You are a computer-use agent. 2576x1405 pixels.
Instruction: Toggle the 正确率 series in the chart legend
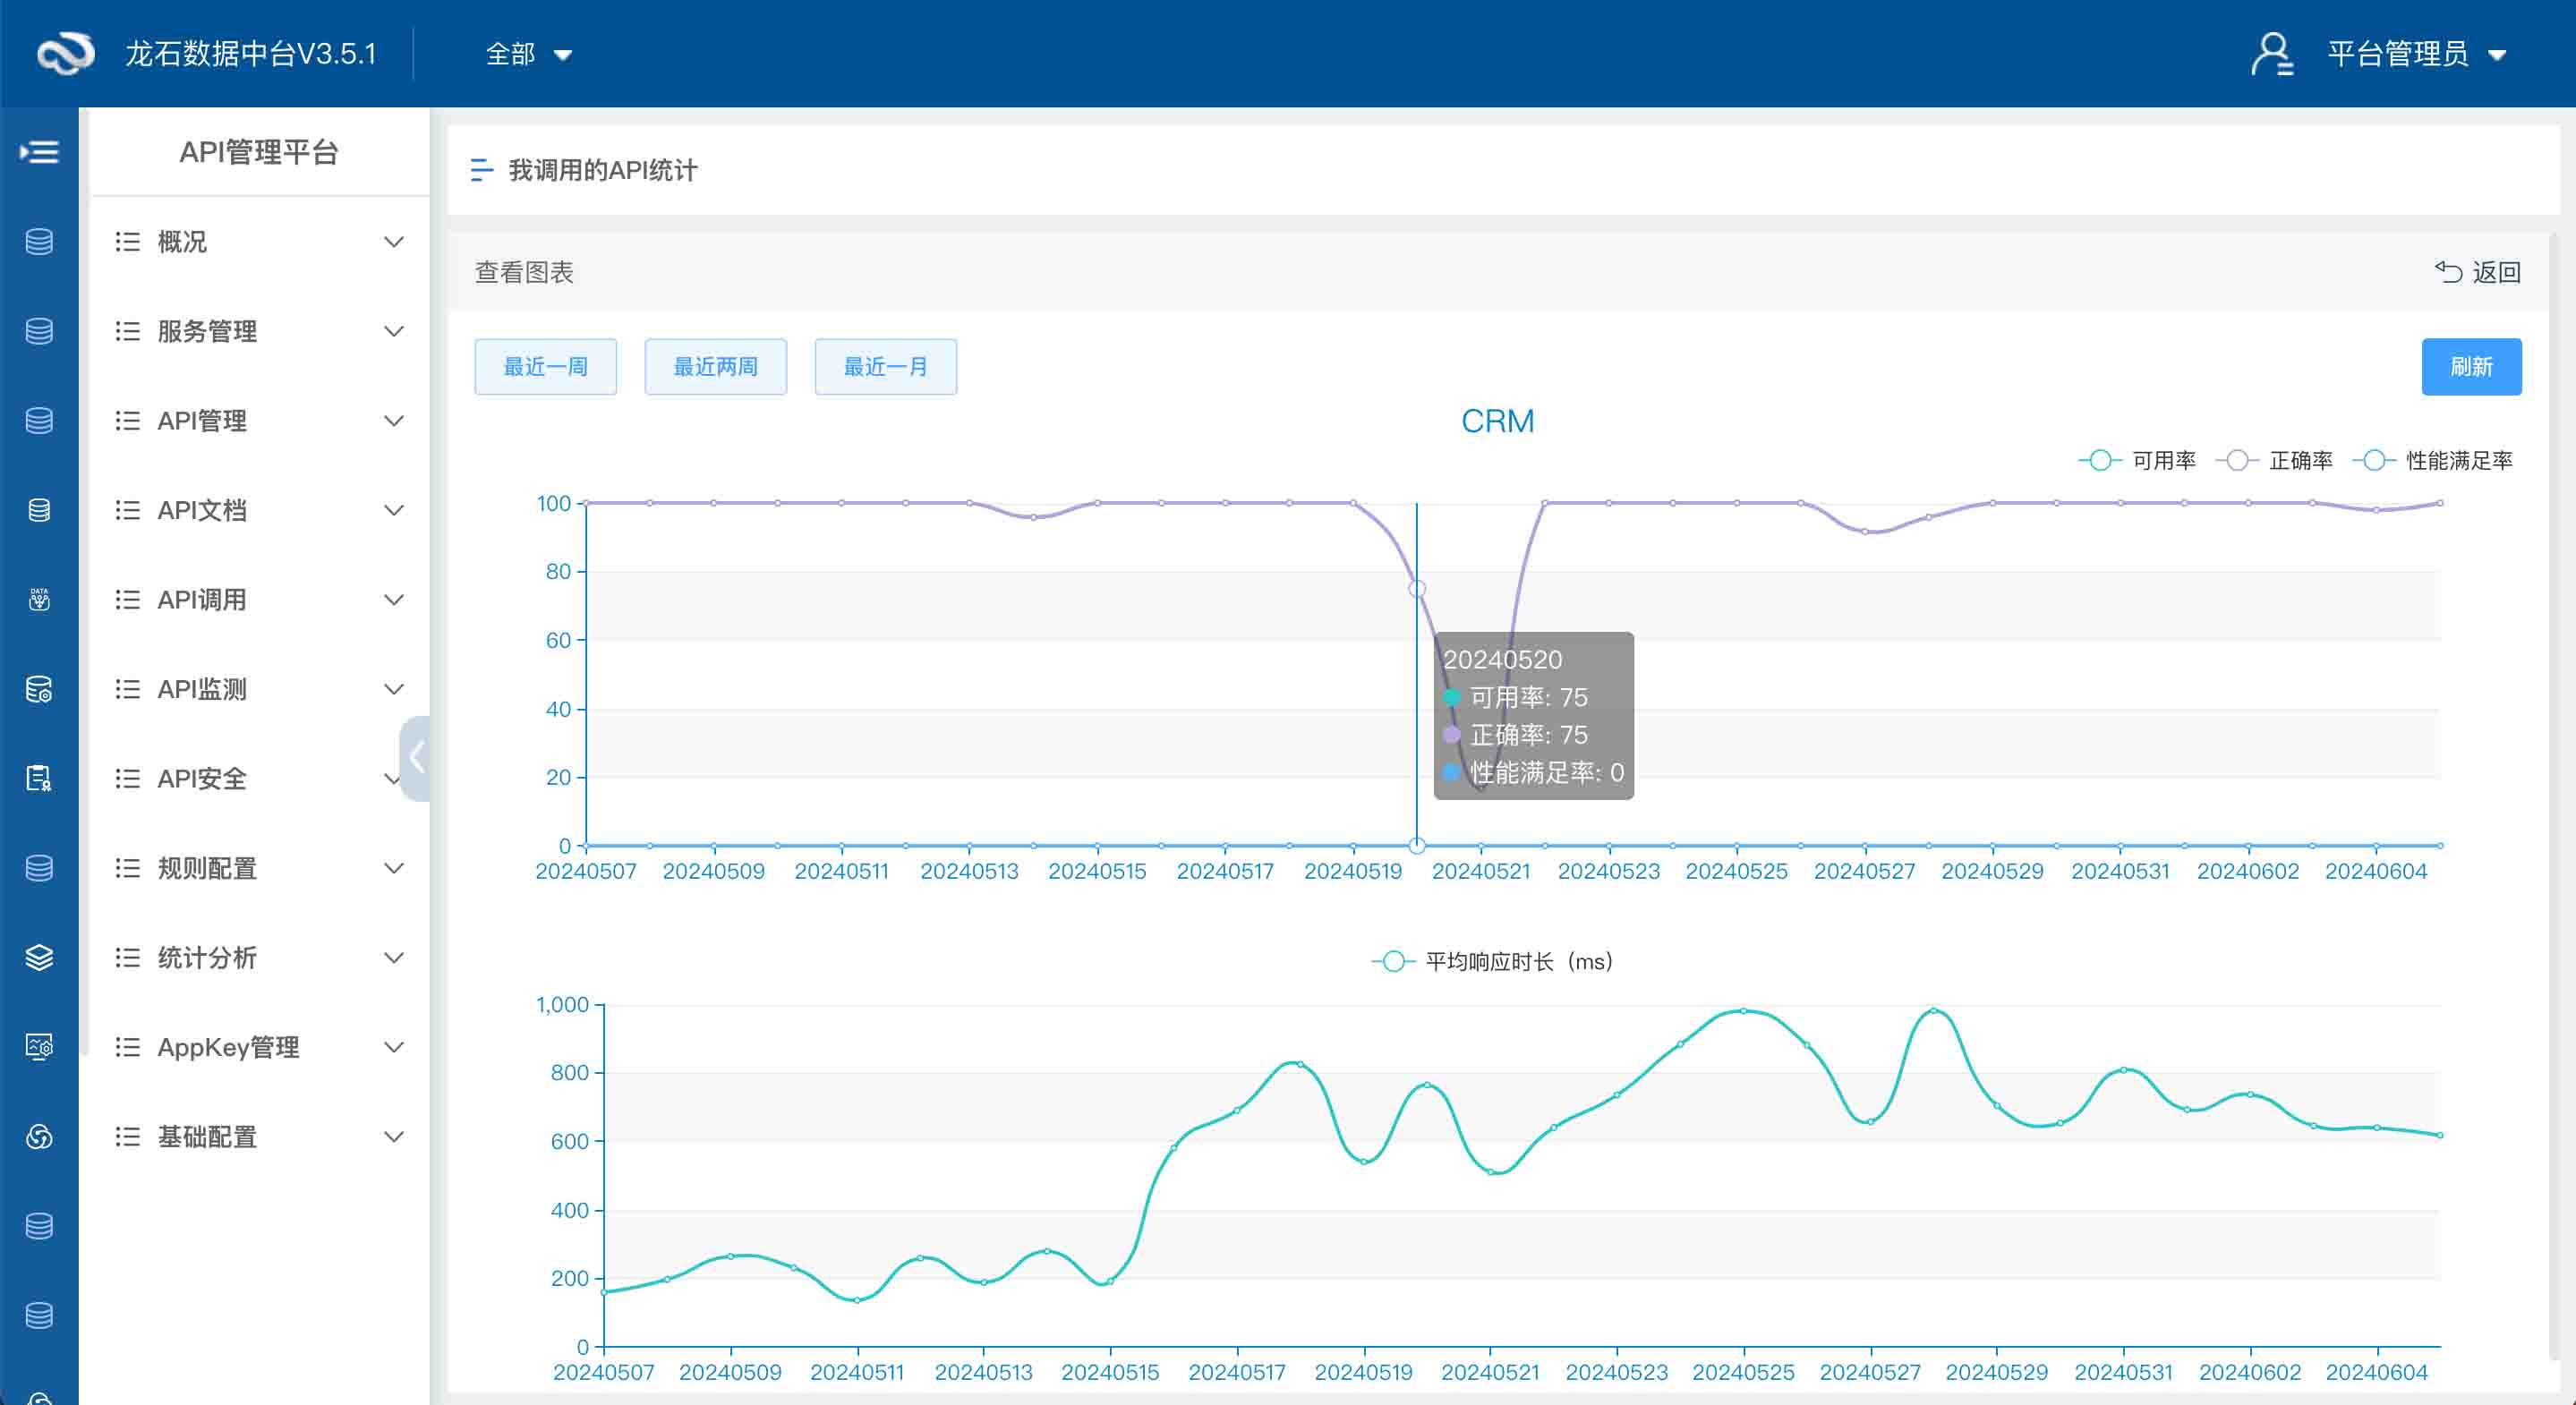coord(2274,460)
